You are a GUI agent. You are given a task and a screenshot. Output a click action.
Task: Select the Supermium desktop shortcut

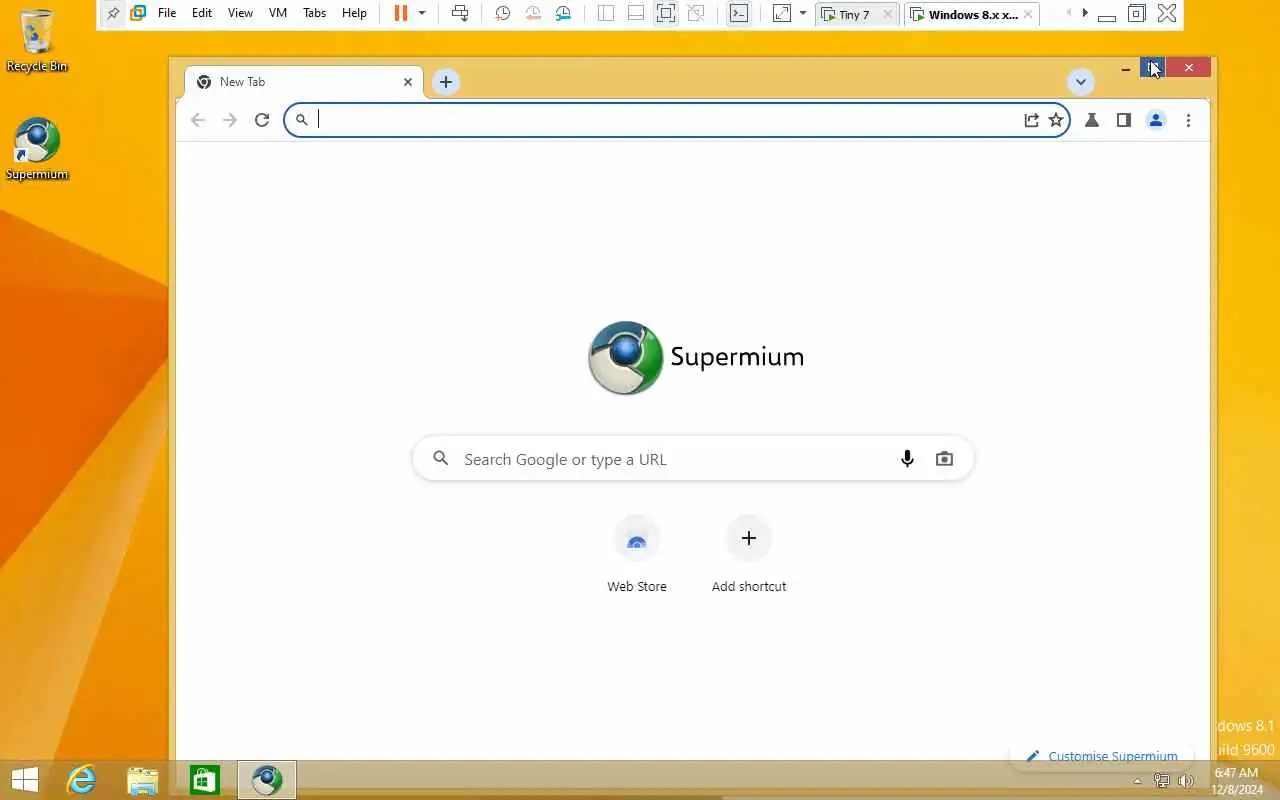pyautogui.click(x=37, y=149)
